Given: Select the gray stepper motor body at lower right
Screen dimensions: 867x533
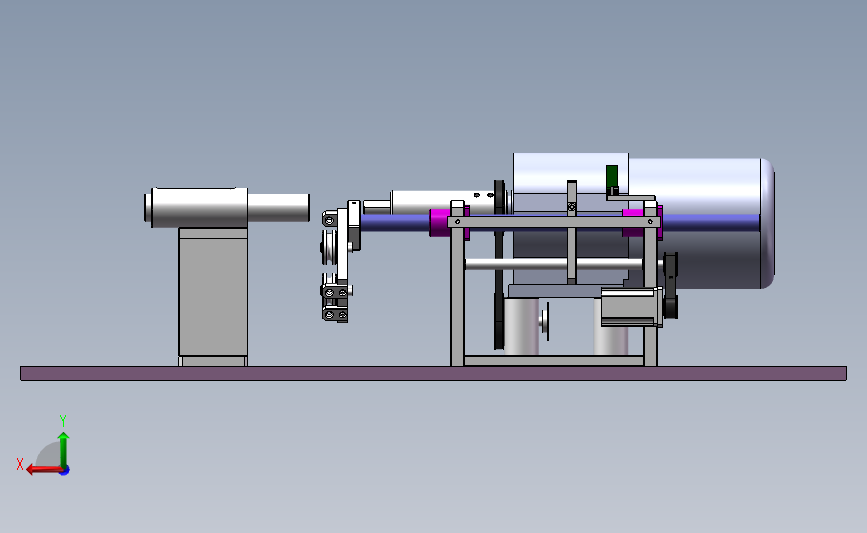Looking at the screenshot, I should [x=630, y=307].
